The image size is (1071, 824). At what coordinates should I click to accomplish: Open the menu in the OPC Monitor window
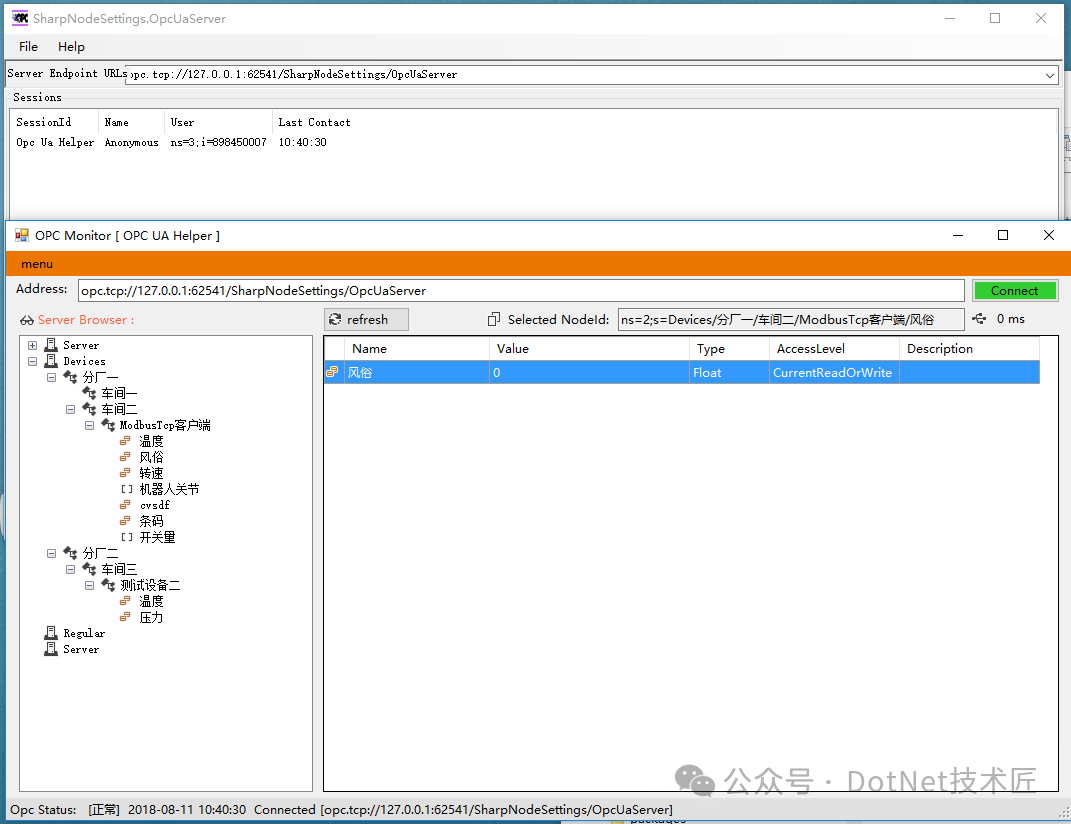(36, 263)
